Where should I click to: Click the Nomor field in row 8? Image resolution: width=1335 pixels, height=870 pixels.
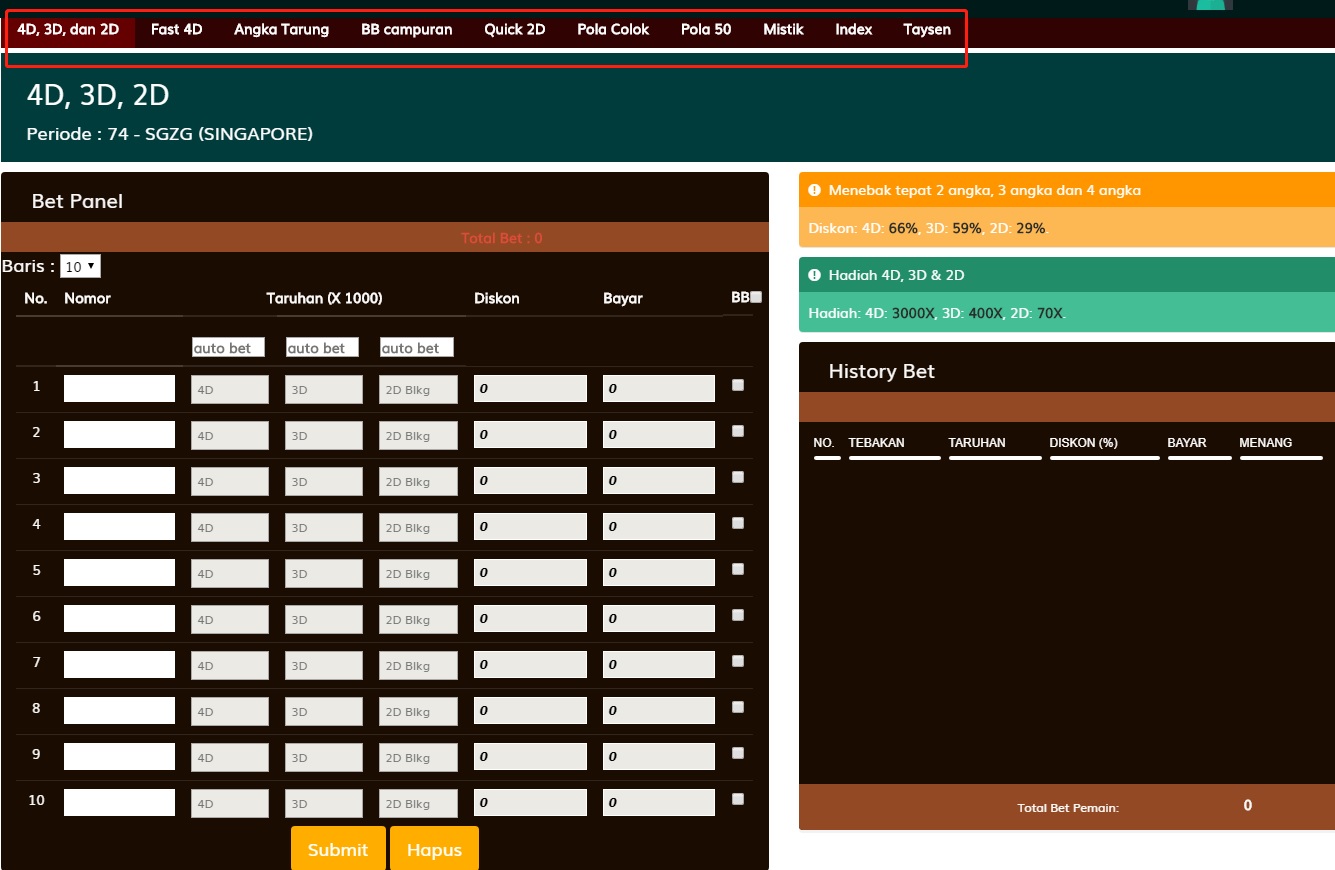[119, 711]
